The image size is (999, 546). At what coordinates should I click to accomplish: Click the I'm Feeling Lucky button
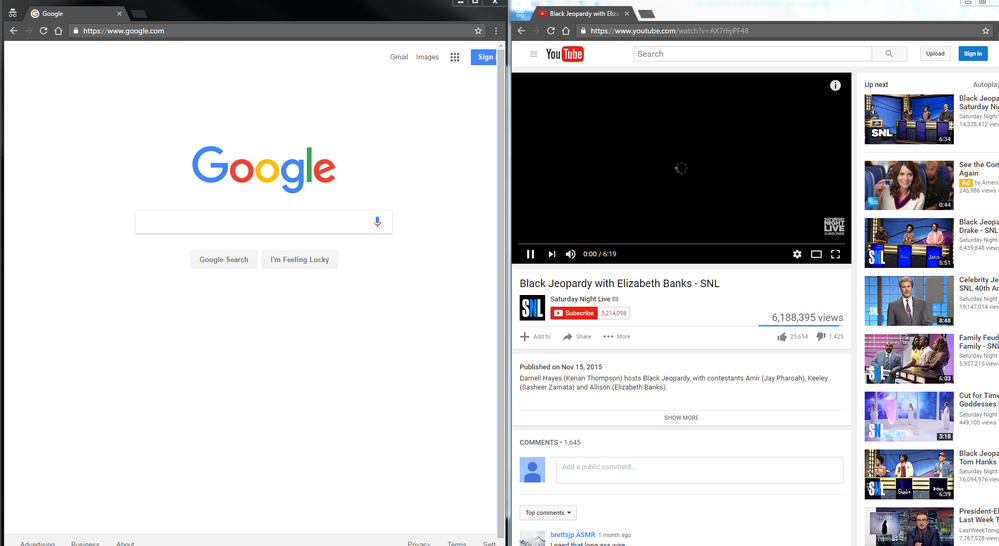click(299, 260)
